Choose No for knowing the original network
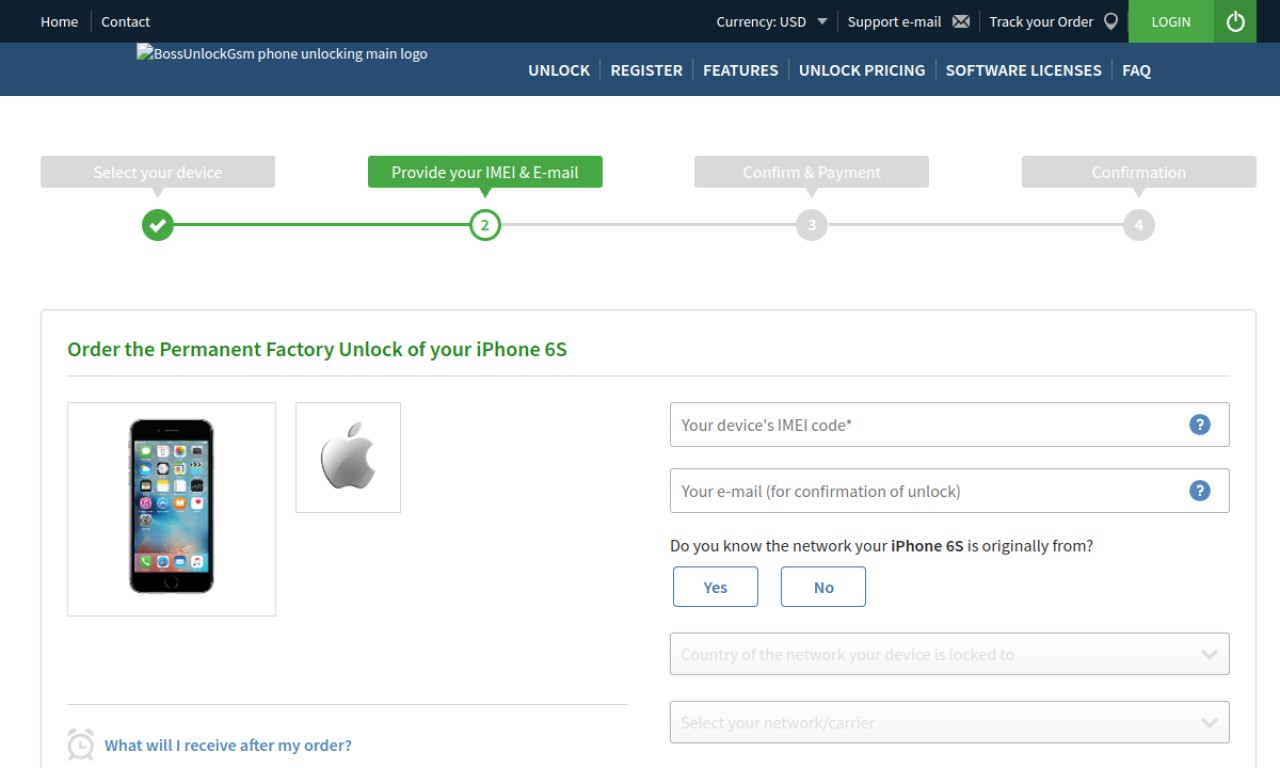This screenshot has height=768, width=1280. pyautogui.click(x=823, y=587)
